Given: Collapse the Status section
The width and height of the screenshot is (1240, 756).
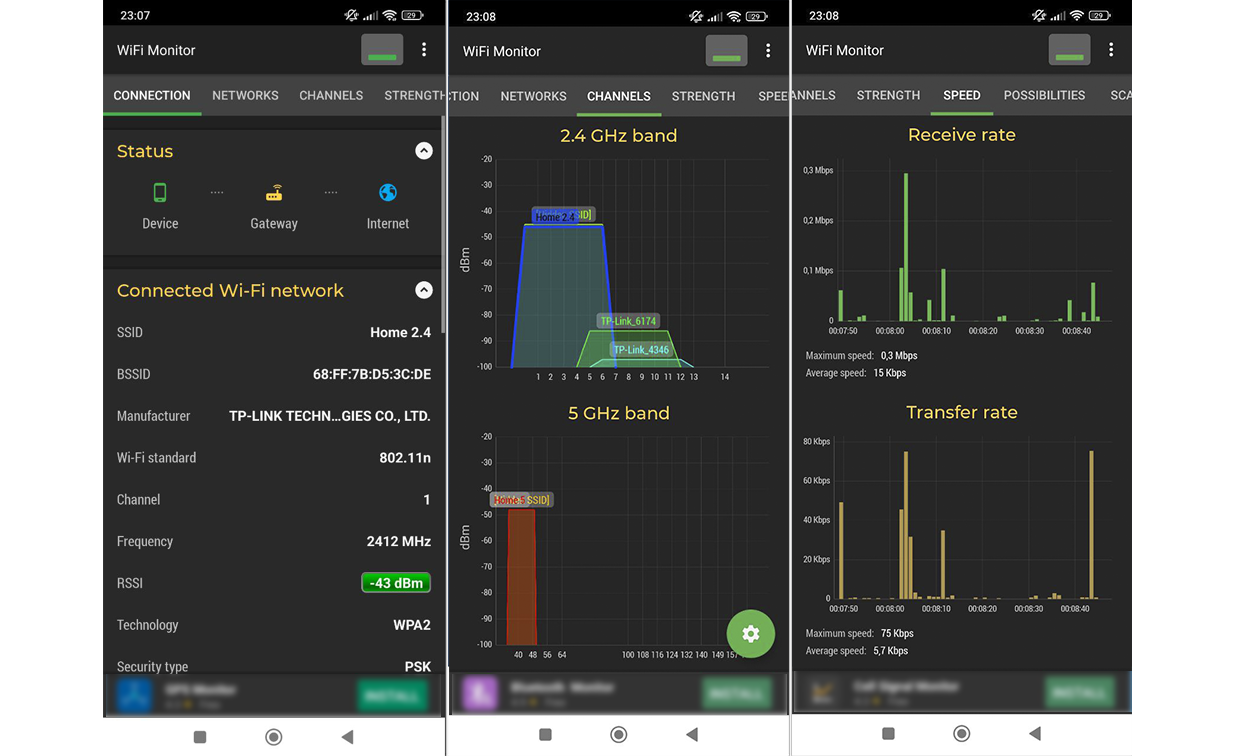Looking at the screenshot, I should 424,151.
